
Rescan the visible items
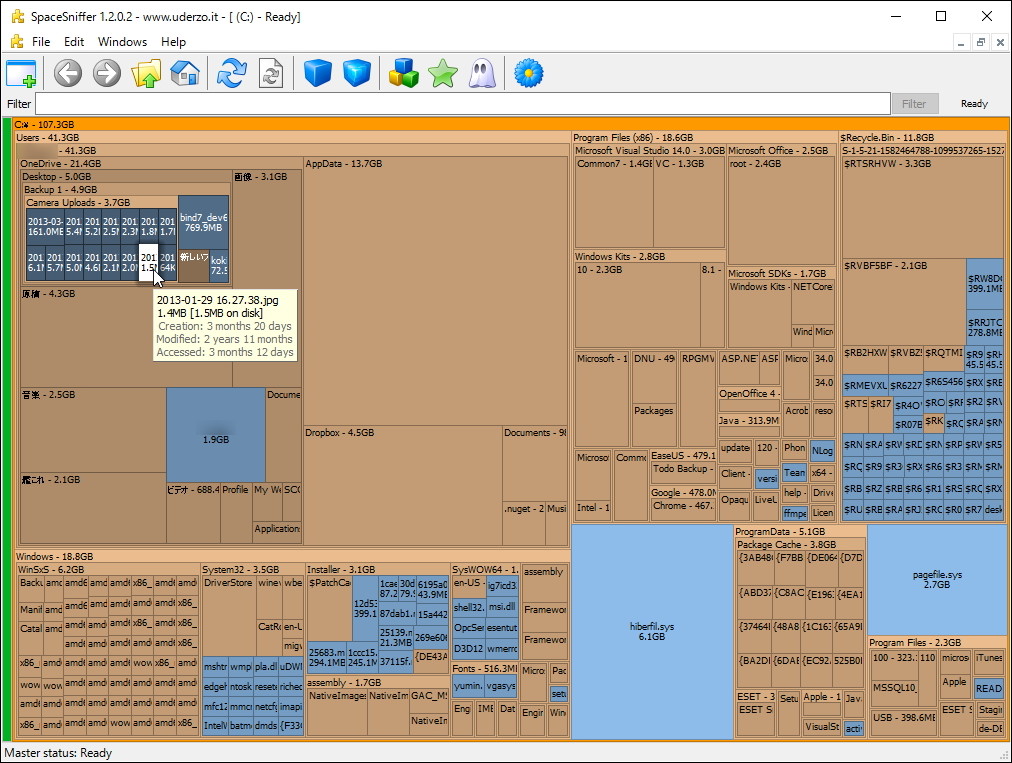(x=270, y=73)
